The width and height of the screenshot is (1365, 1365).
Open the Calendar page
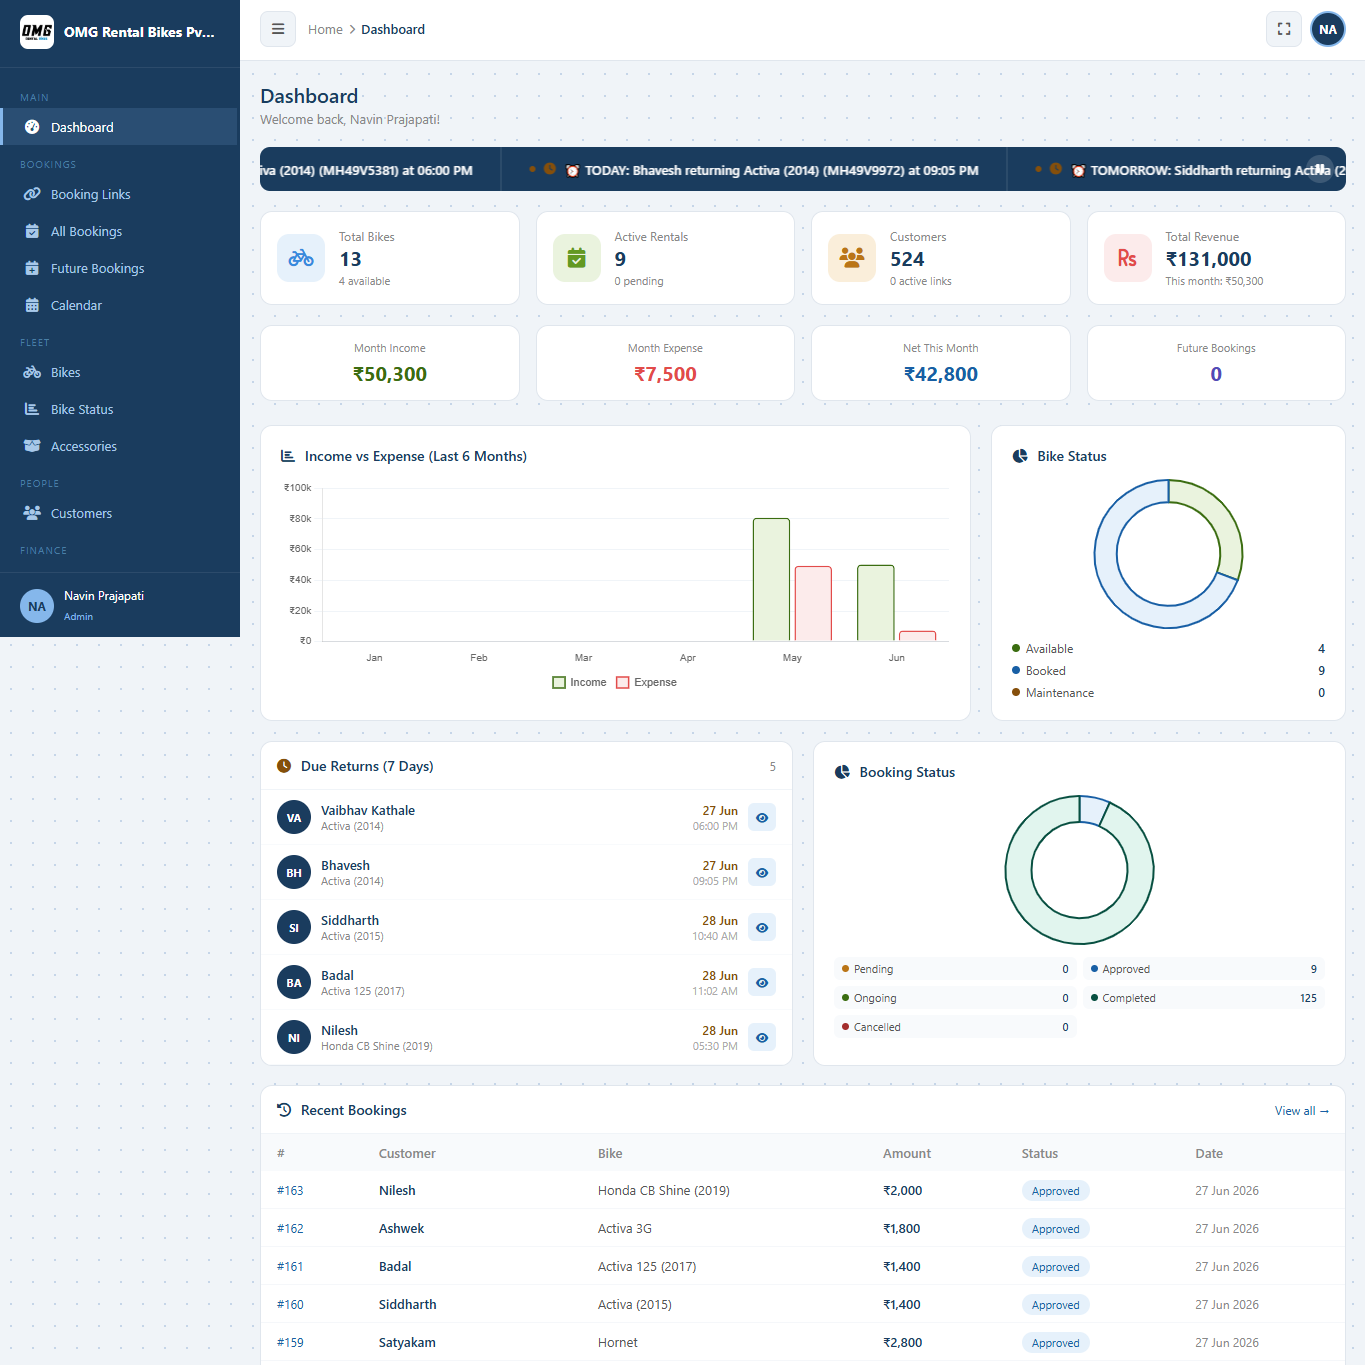[119, 305]
